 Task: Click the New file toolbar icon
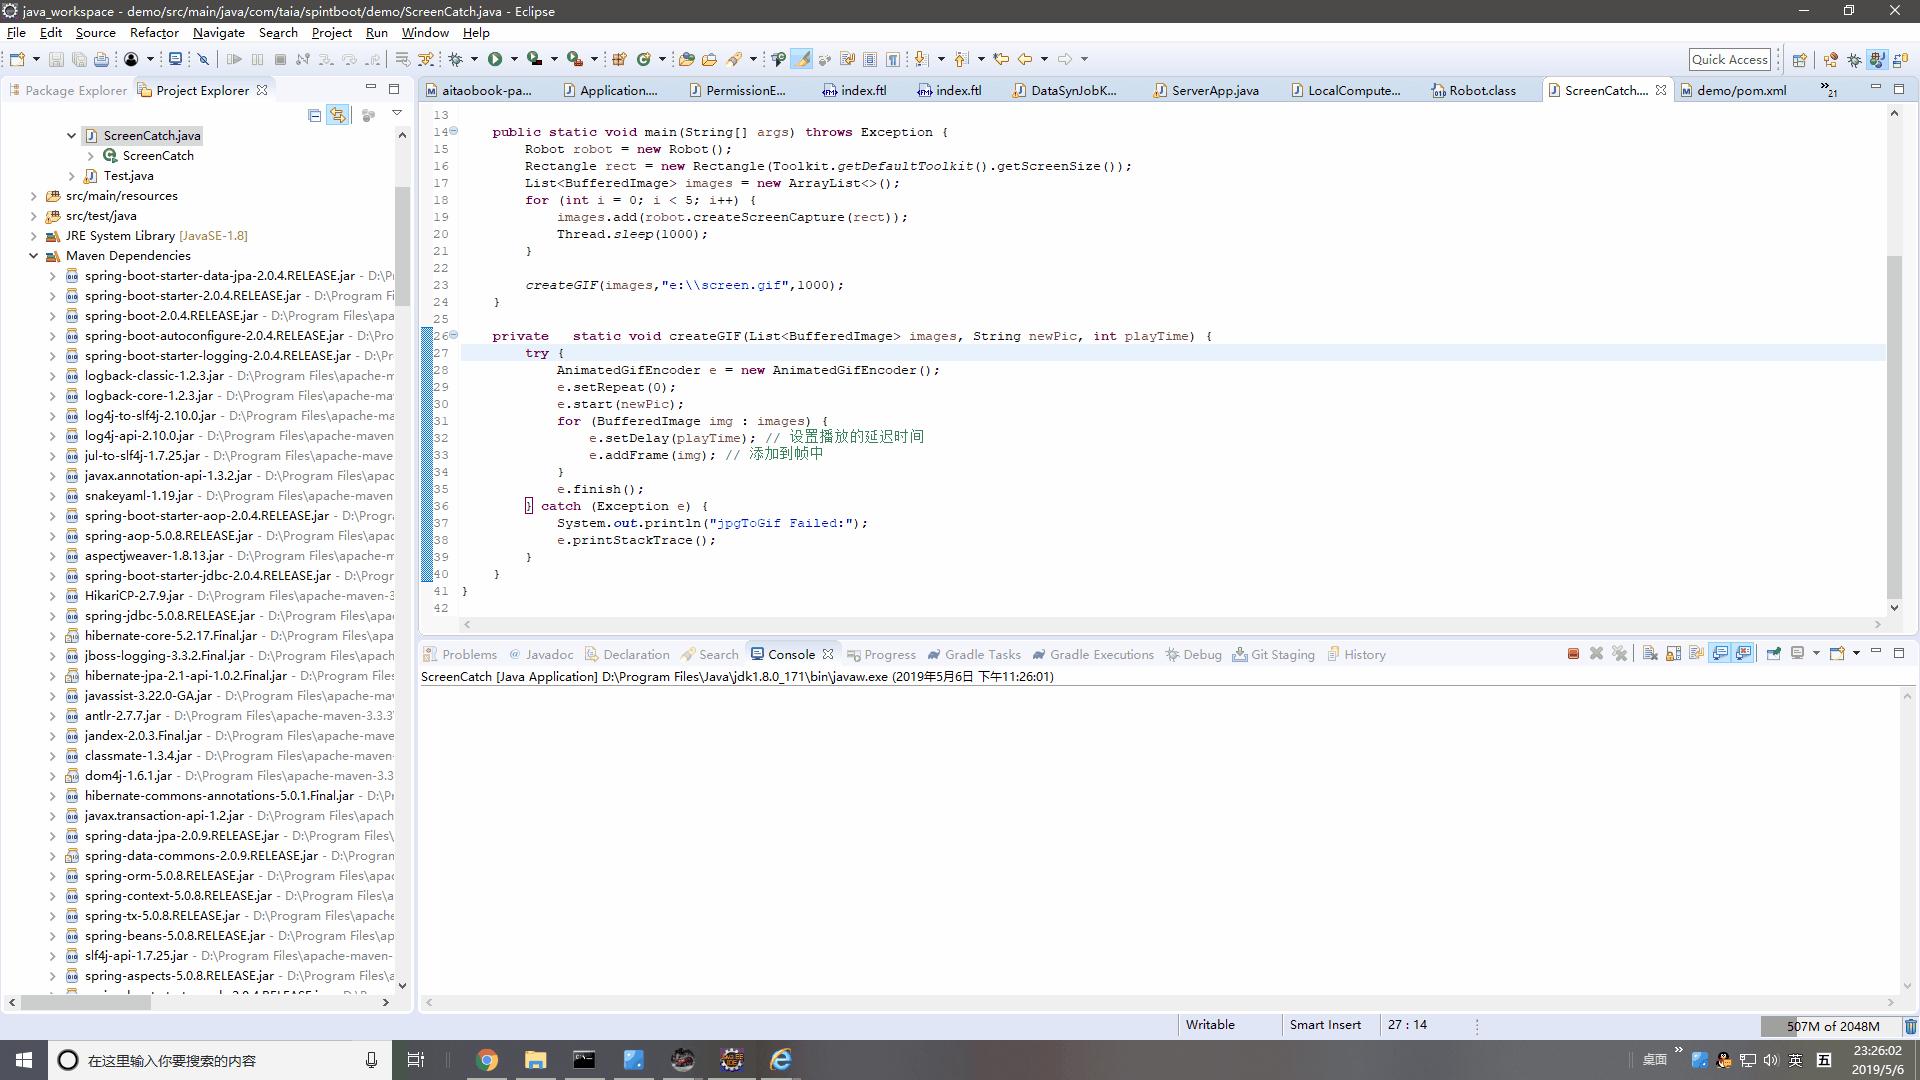pyautogui.click(x=17, y=59)
